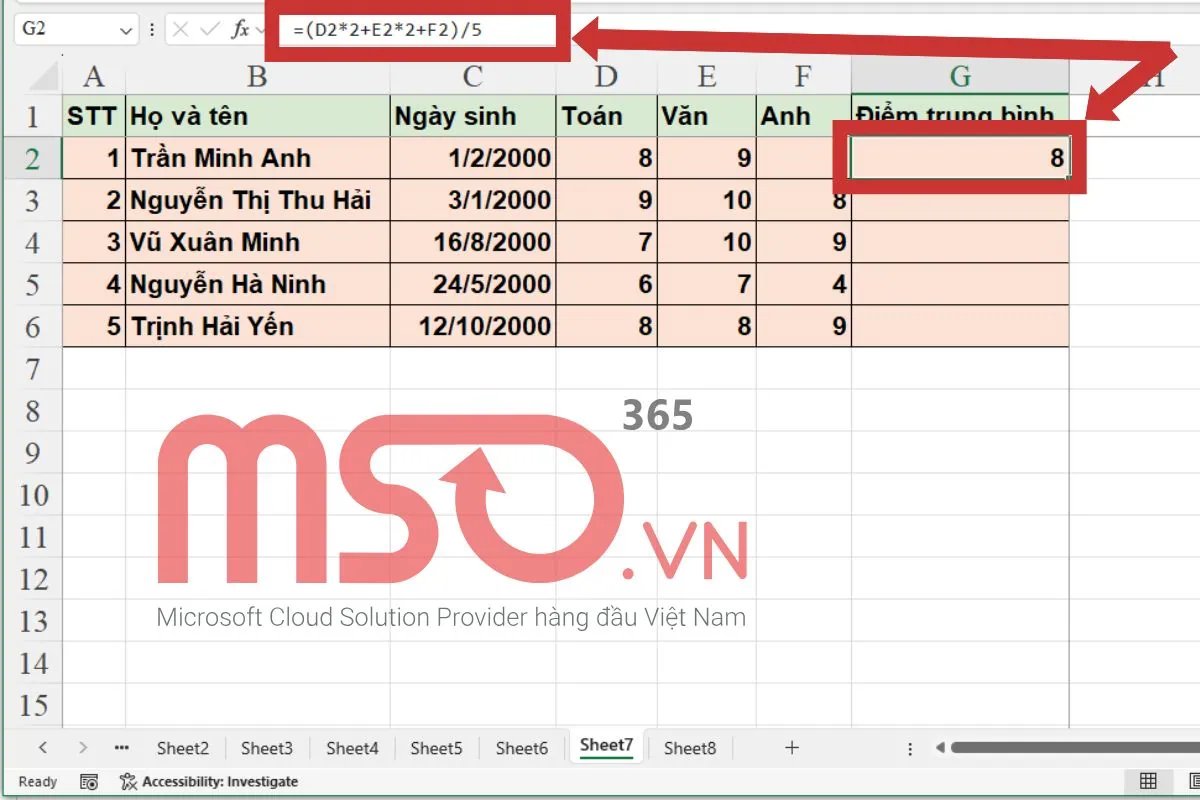Click the vertical ellipsis beside the sheet tabs
This screenshot has width=1200, height=800.
(x=909, y=747)
